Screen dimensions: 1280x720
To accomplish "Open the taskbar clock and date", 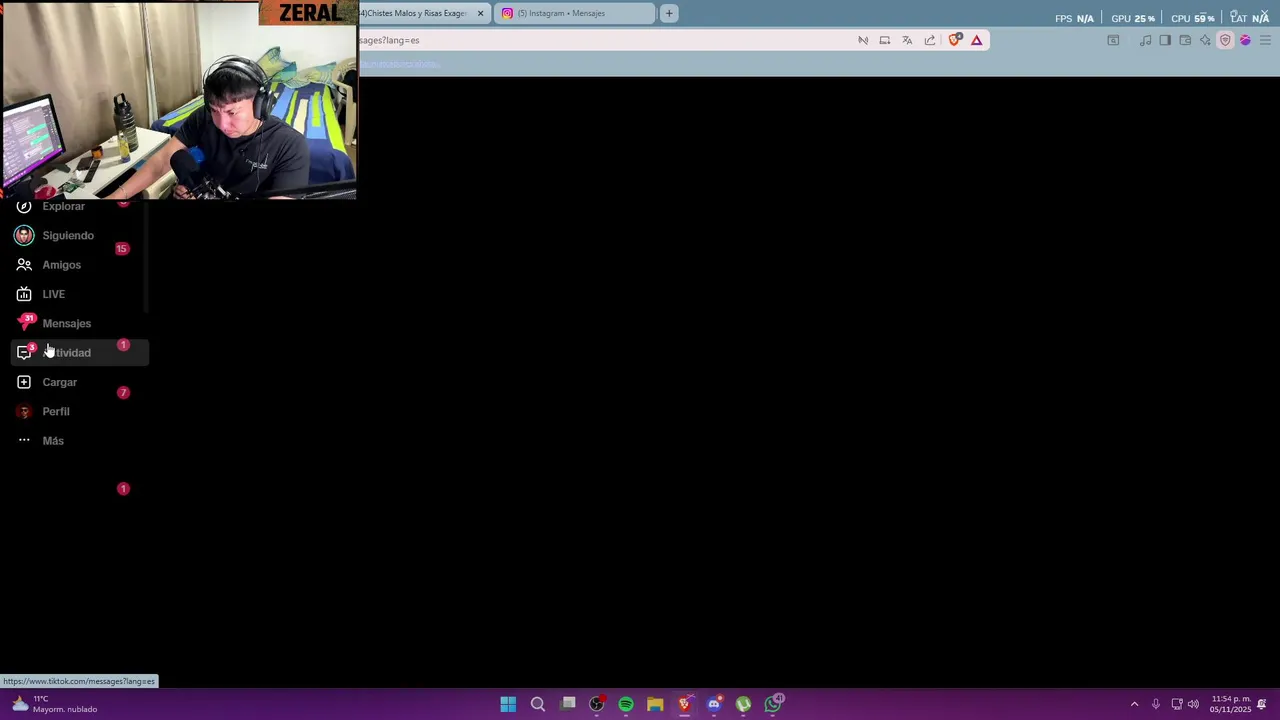I will coord(1231,704).
